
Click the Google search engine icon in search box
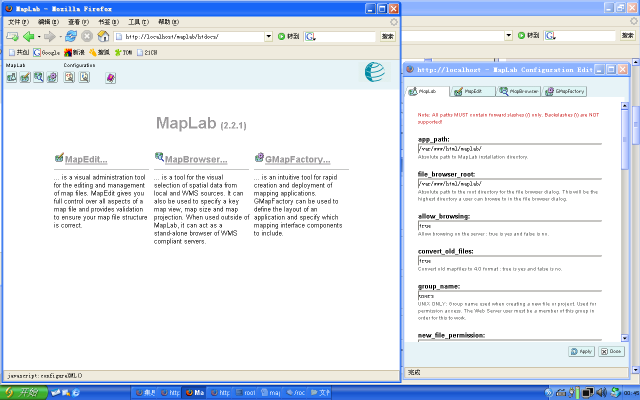point(310,36)
